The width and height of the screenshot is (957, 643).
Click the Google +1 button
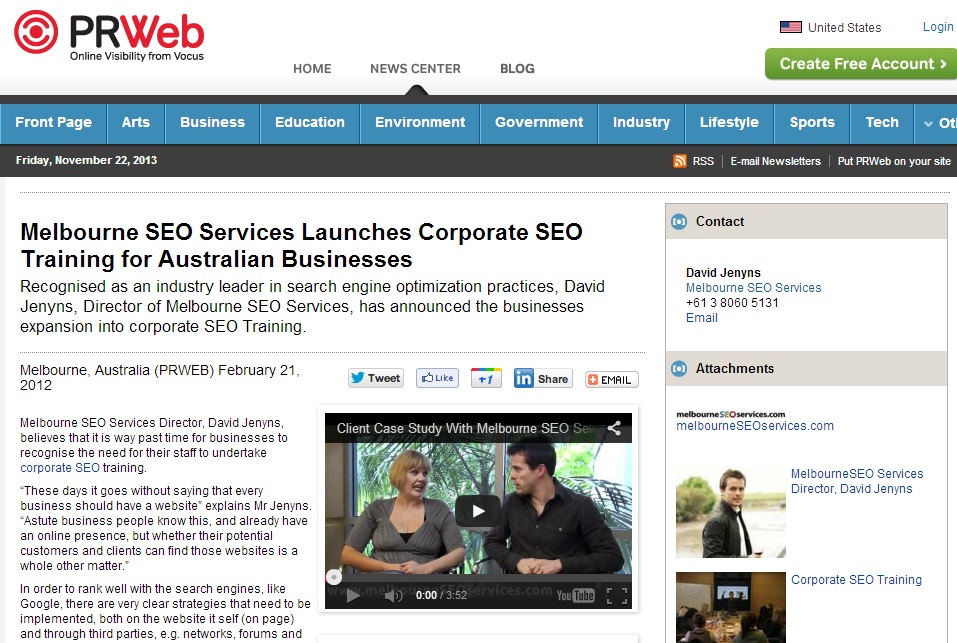pos(486,378)
